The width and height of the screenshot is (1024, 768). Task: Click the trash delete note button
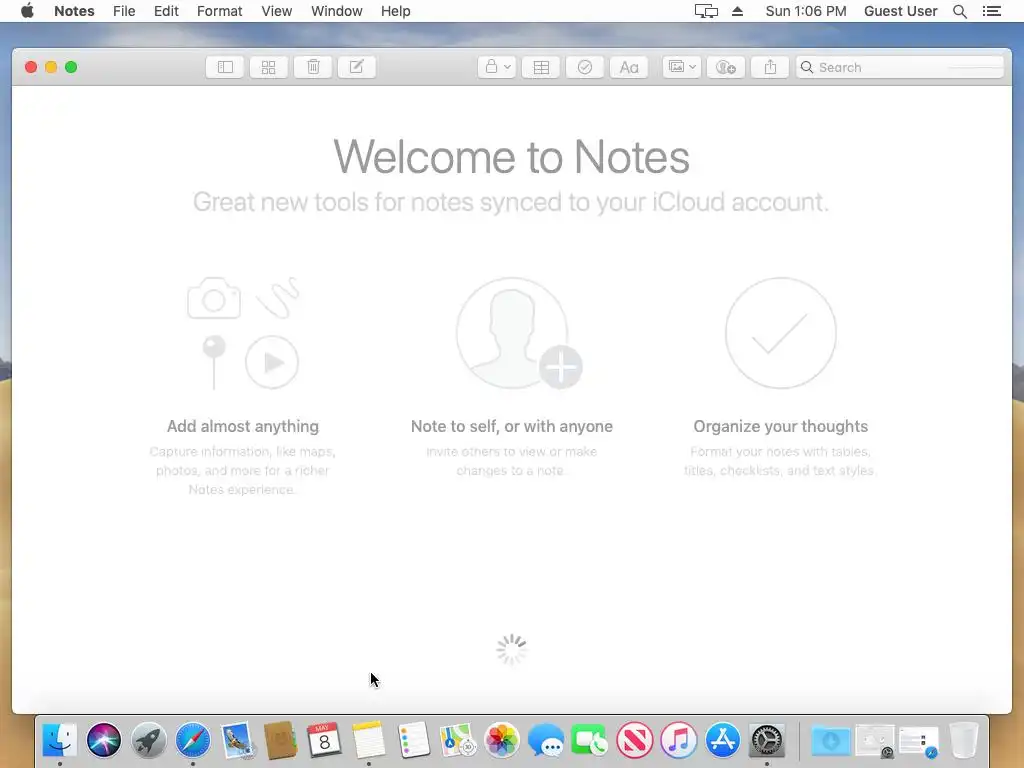[x=313, y=67]
